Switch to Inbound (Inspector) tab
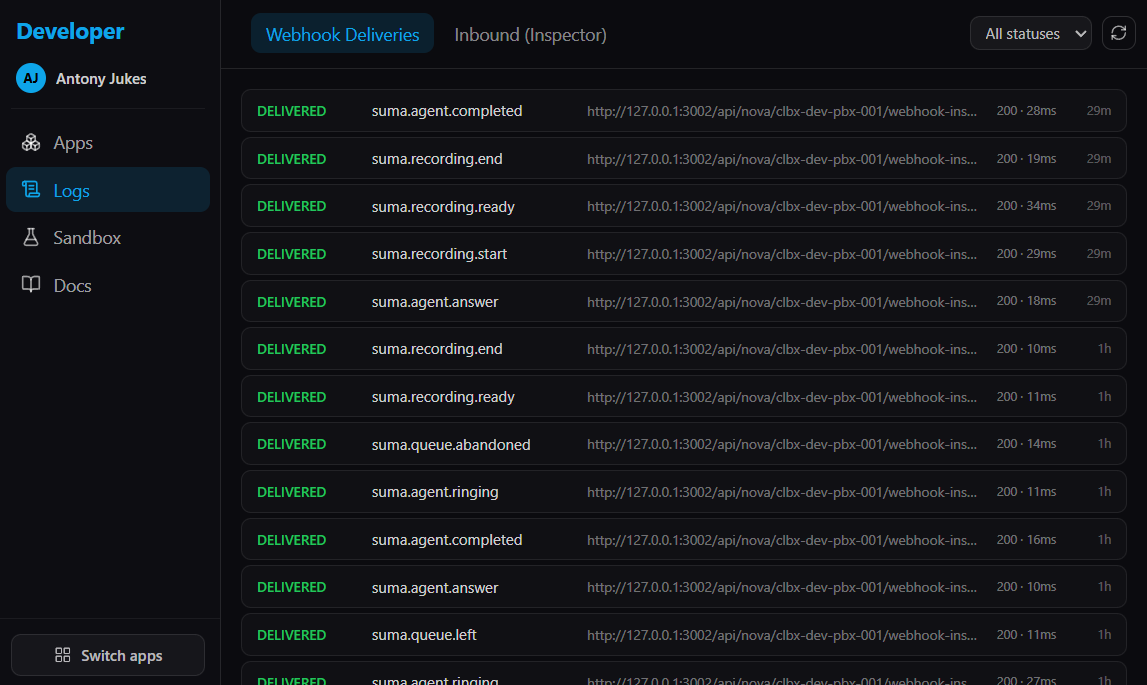 coord(530,34)
